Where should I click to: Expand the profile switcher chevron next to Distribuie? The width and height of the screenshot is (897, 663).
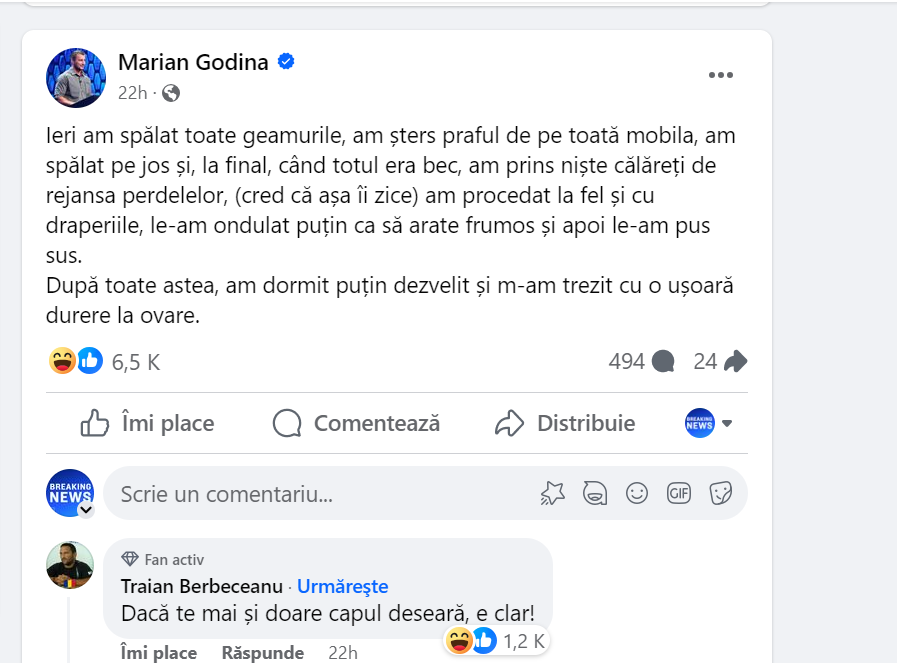(727, 423)
